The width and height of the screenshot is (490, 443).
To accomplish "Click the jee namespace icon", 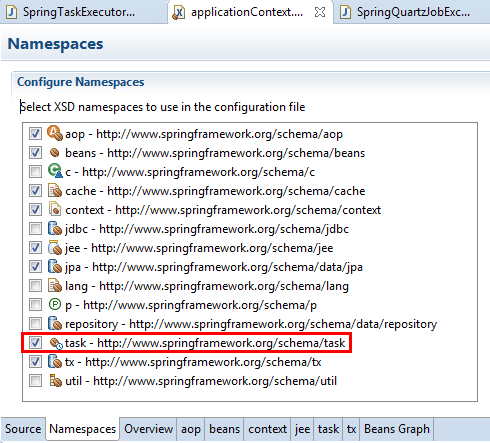I will point(55,247).
